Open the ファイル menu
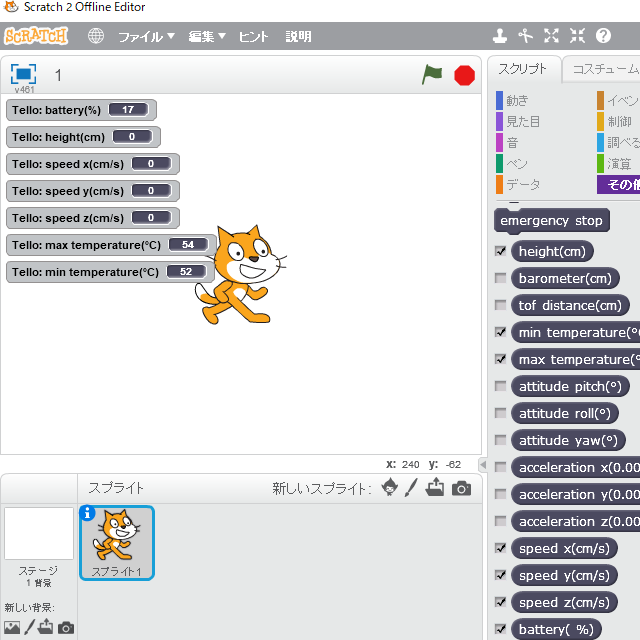 click(146, 37)
